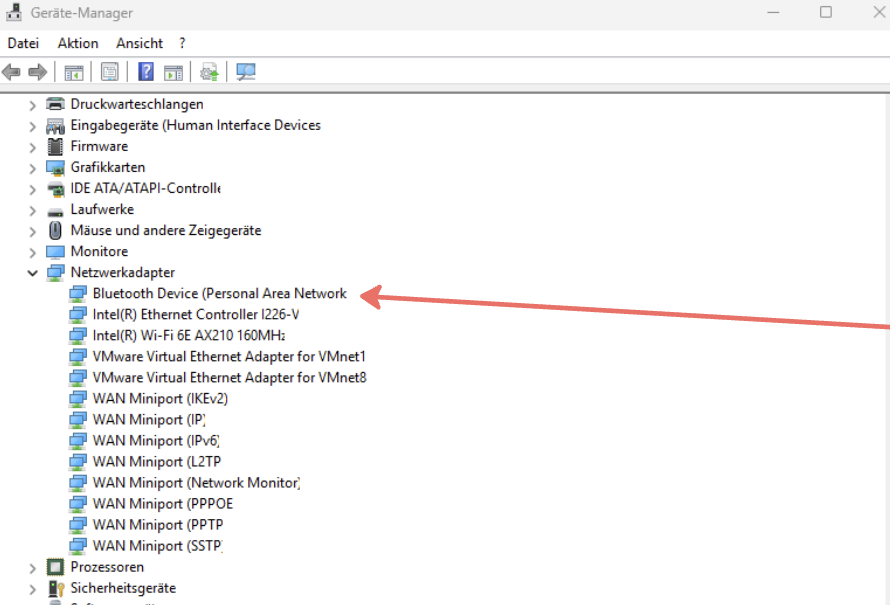Screen dimensions: 890x605
Task: Toggle the console tree pane toolbar icon
Action: coord(74,73)
